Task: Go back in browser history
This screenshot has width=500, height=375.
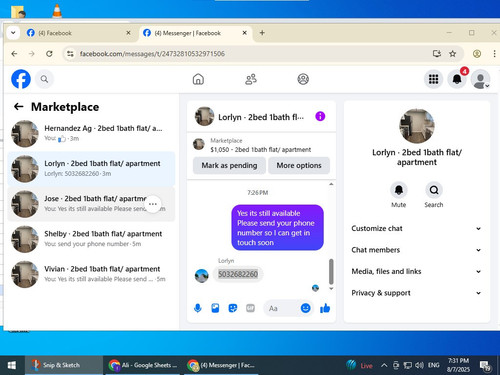Action: (14, 54)
